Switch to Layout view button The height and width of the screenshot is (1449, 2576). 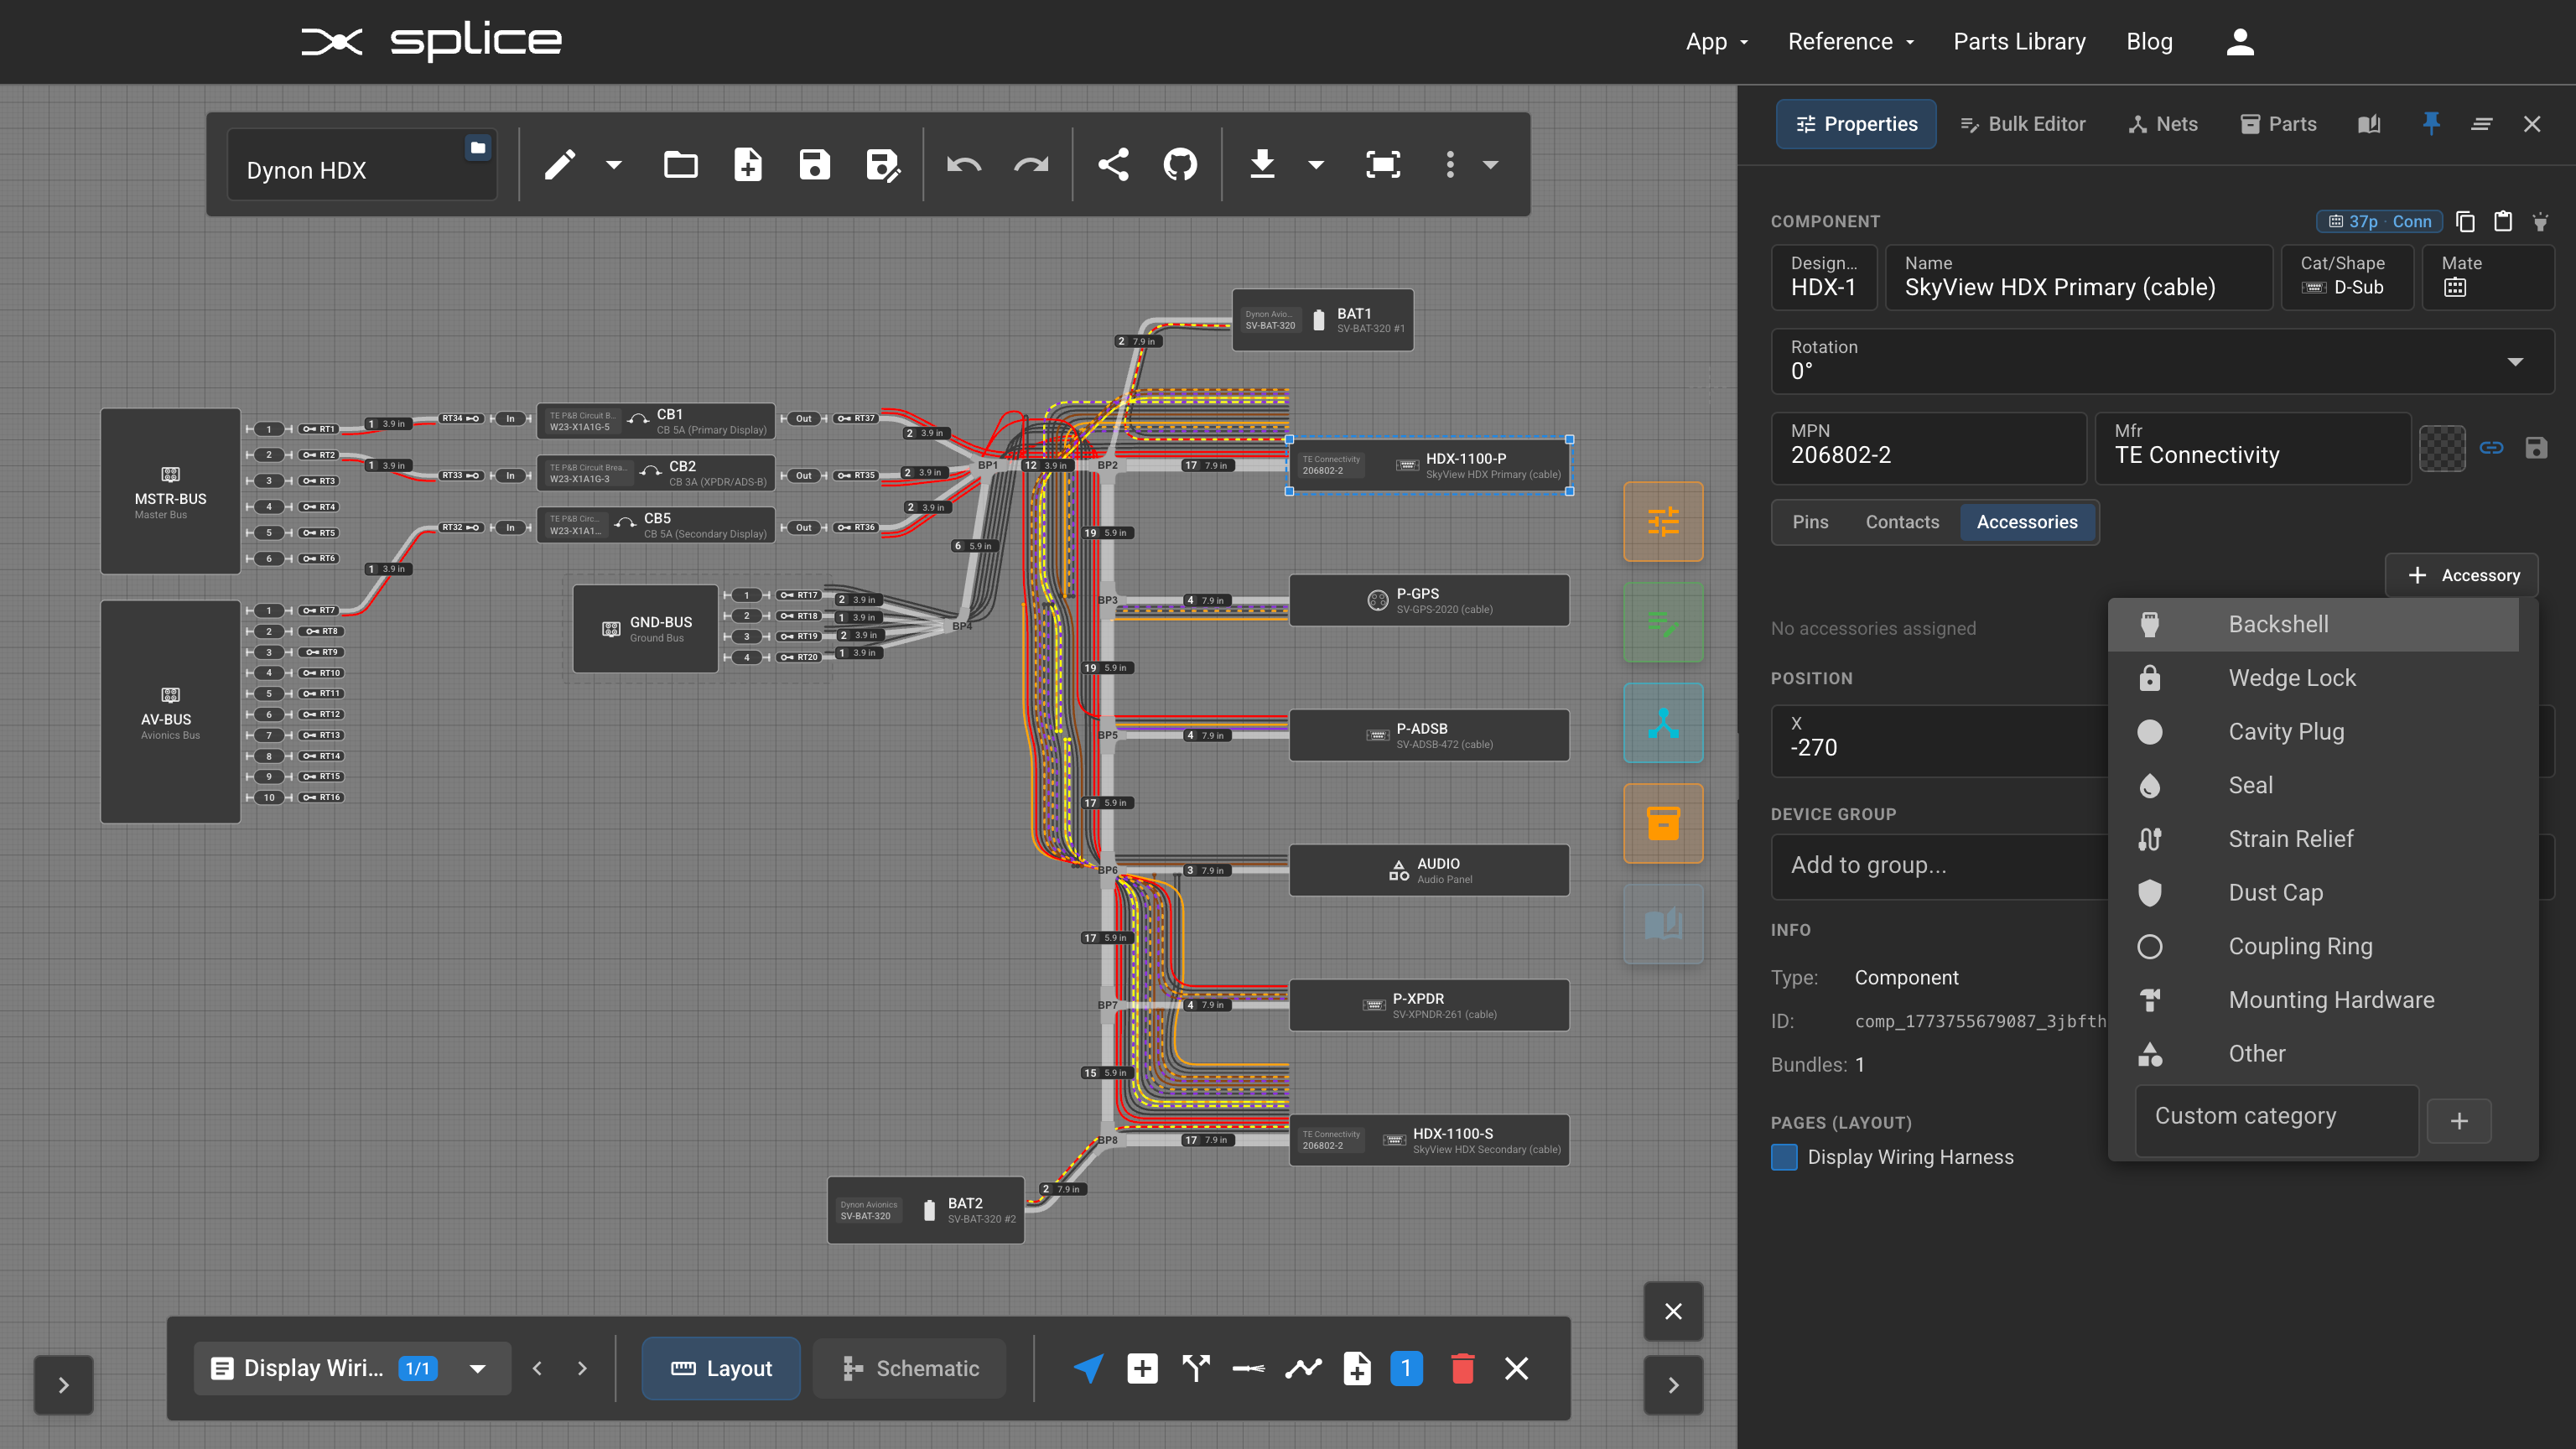coord(721,1368)
